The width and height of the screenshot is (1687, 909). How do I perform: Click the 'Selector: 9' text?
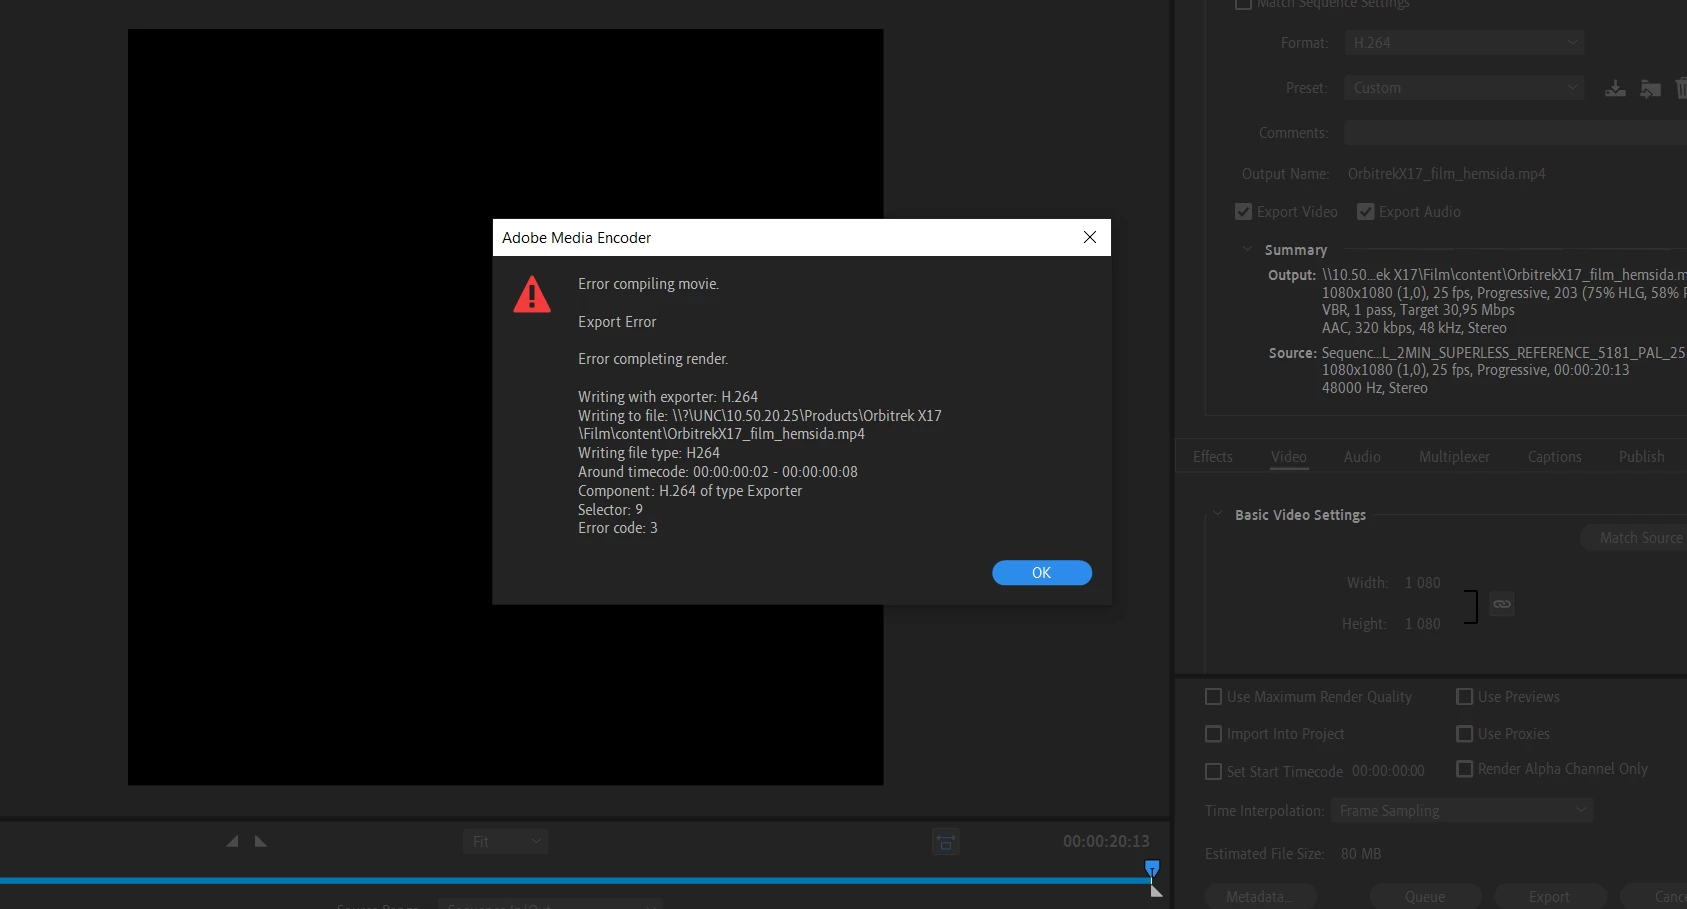[x=610, y=510]
